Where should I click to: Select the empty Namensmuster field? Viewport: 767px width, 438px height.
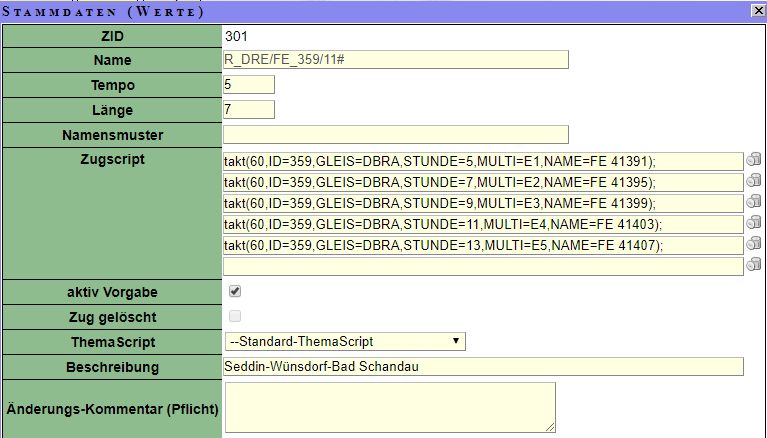pos(395,134)
